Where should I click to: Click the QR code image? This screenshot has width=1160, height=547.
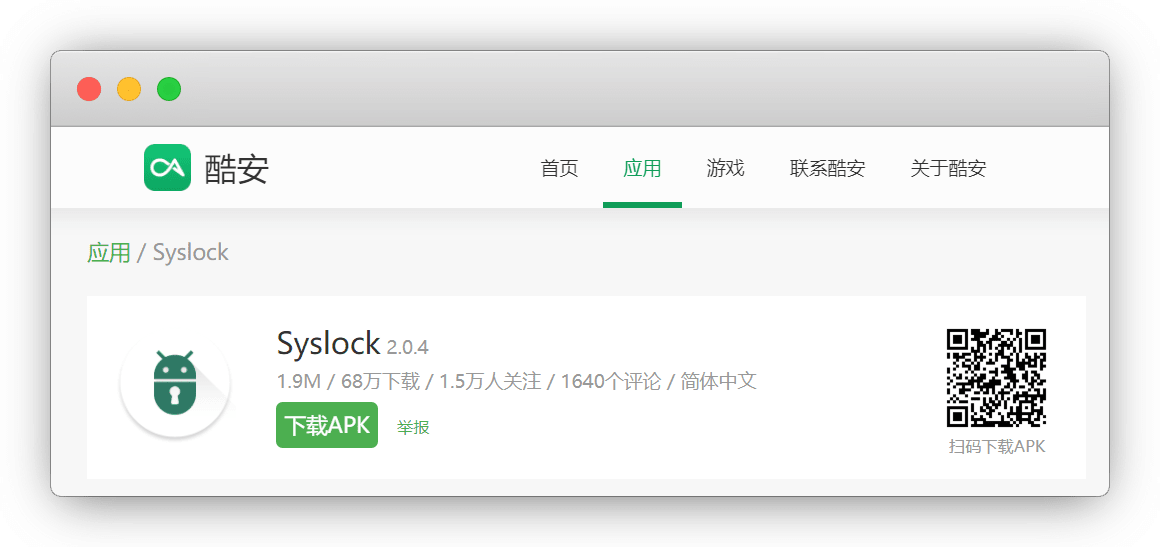pos(997,377)
